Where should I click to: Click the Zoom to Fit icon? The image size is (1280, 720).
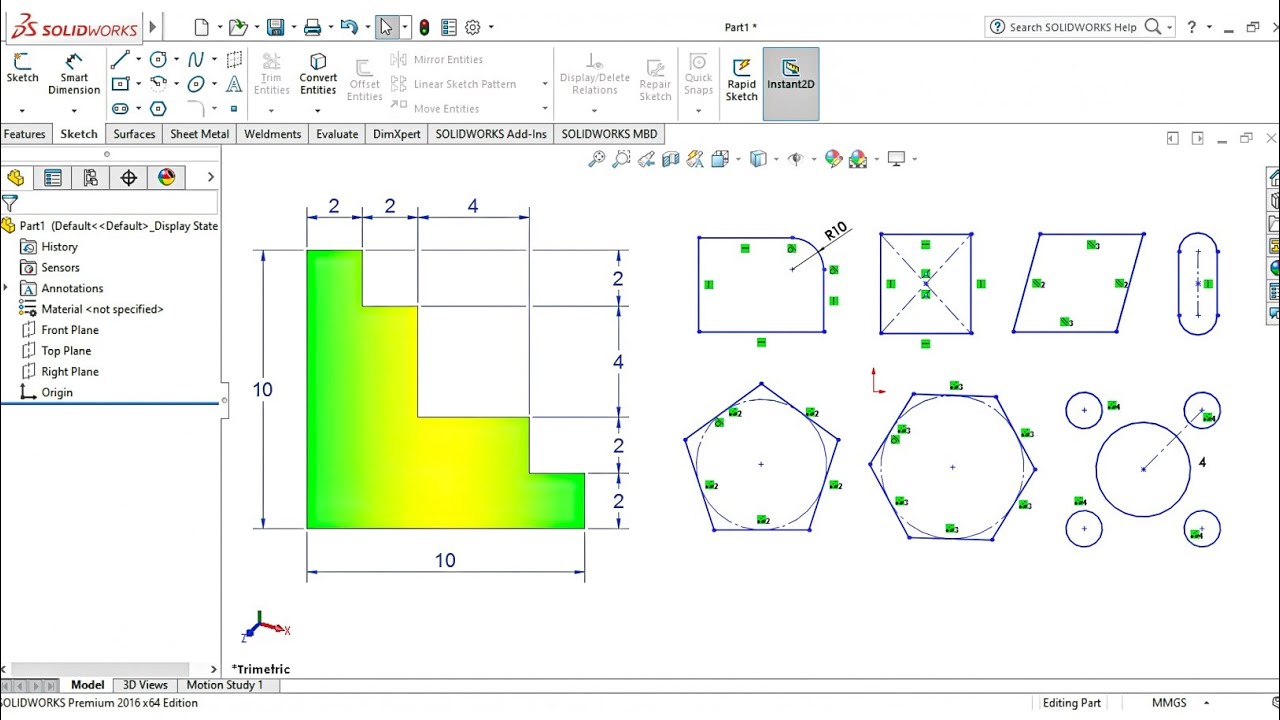597,159
